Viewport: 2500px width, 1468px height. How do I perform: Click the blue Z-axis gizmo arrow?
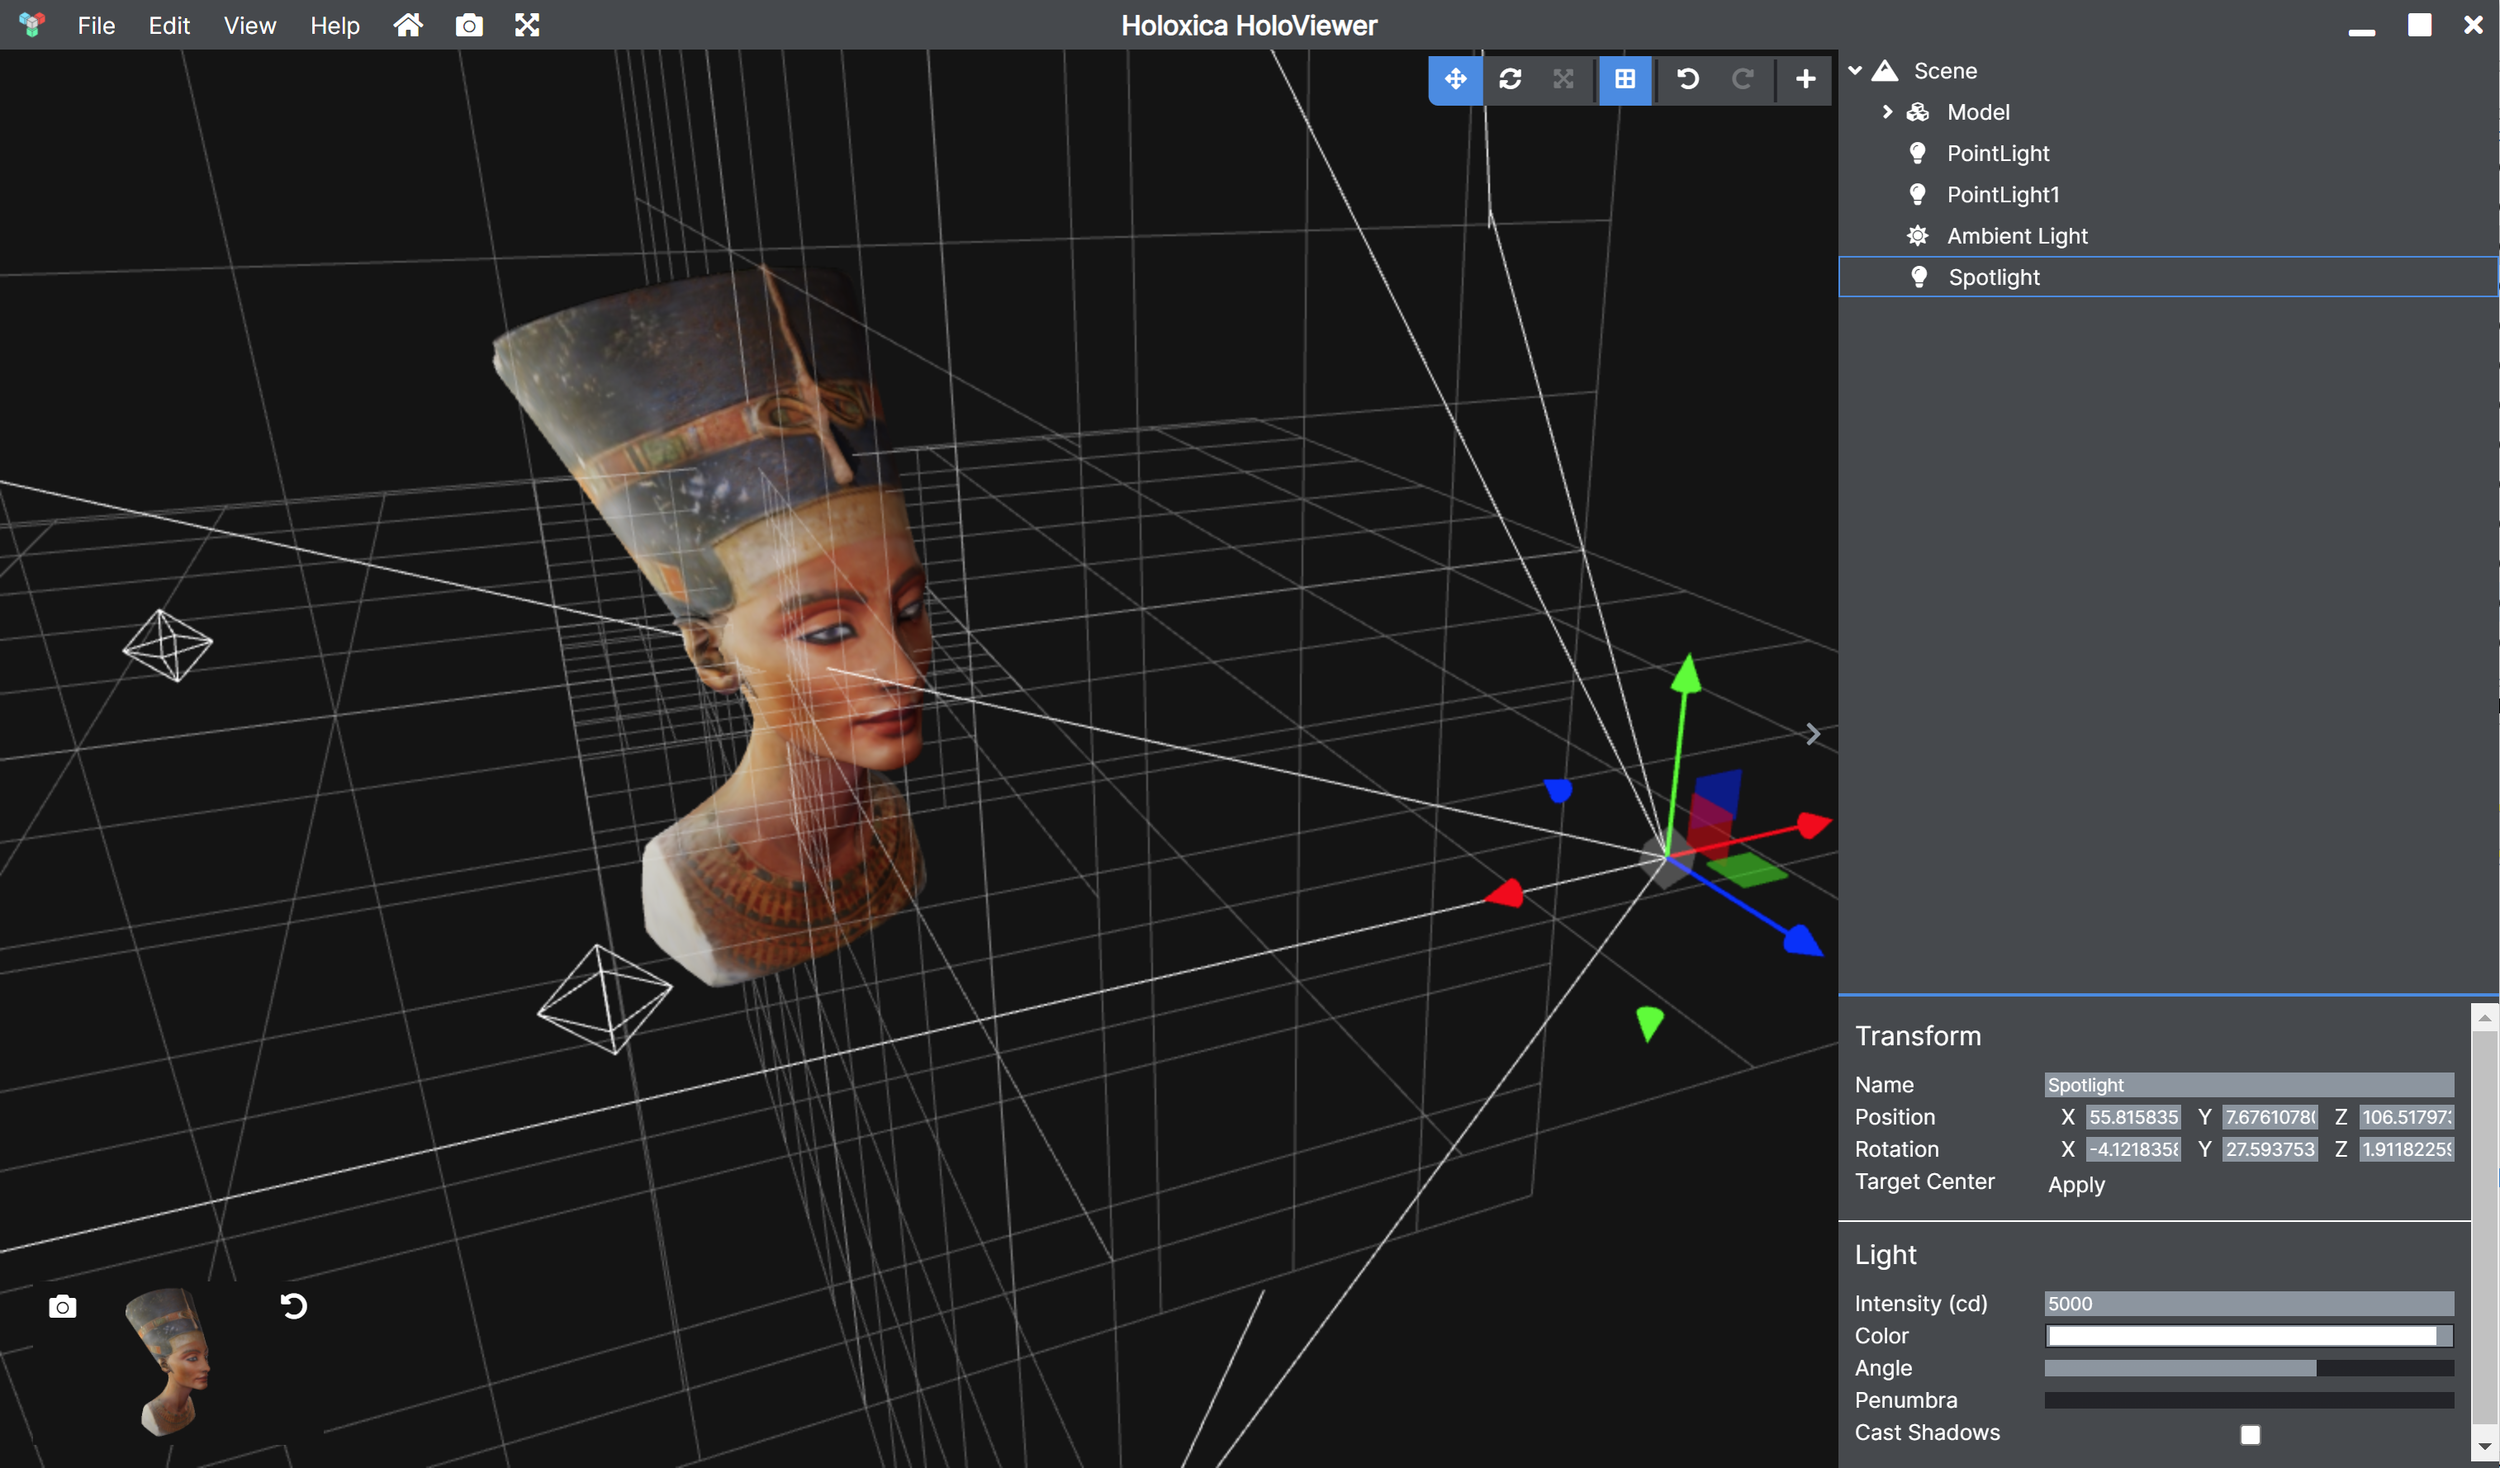(1802, 941)
